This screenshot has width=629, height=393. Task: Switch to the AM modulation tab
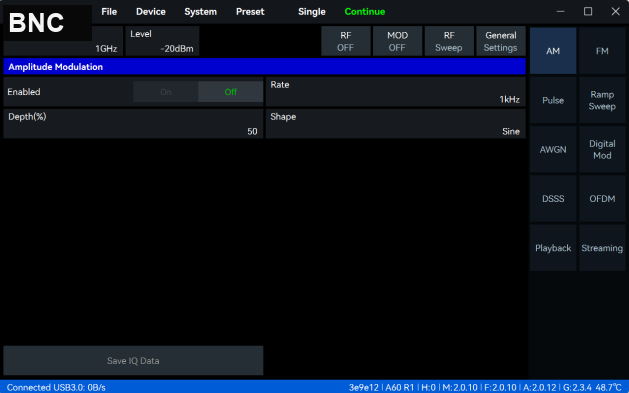tap(553, 51)
